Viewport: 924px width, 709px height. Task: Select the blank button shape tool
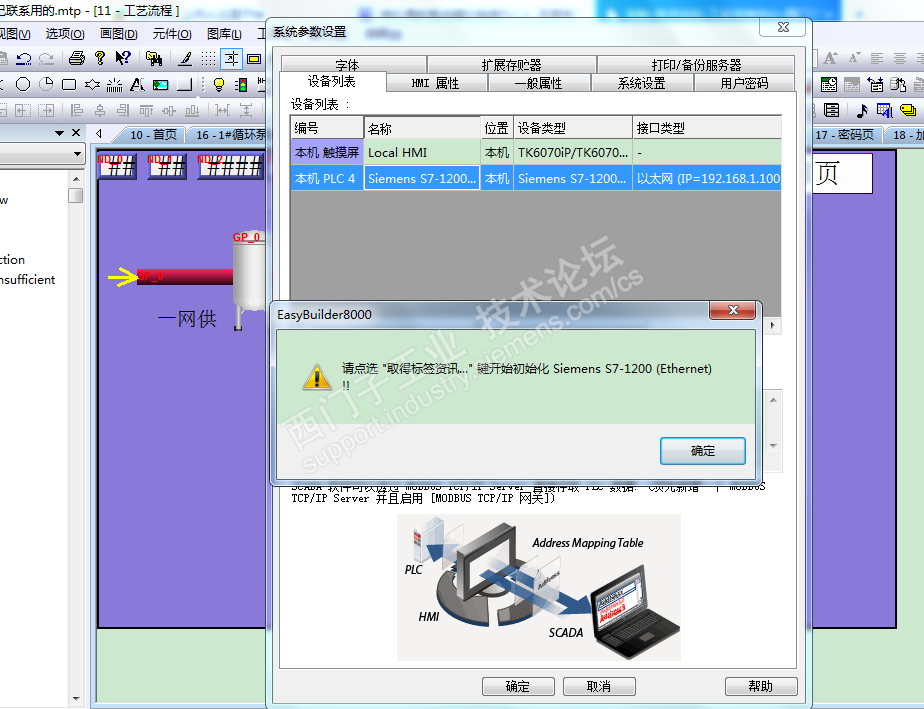click(x=184, y=84)
